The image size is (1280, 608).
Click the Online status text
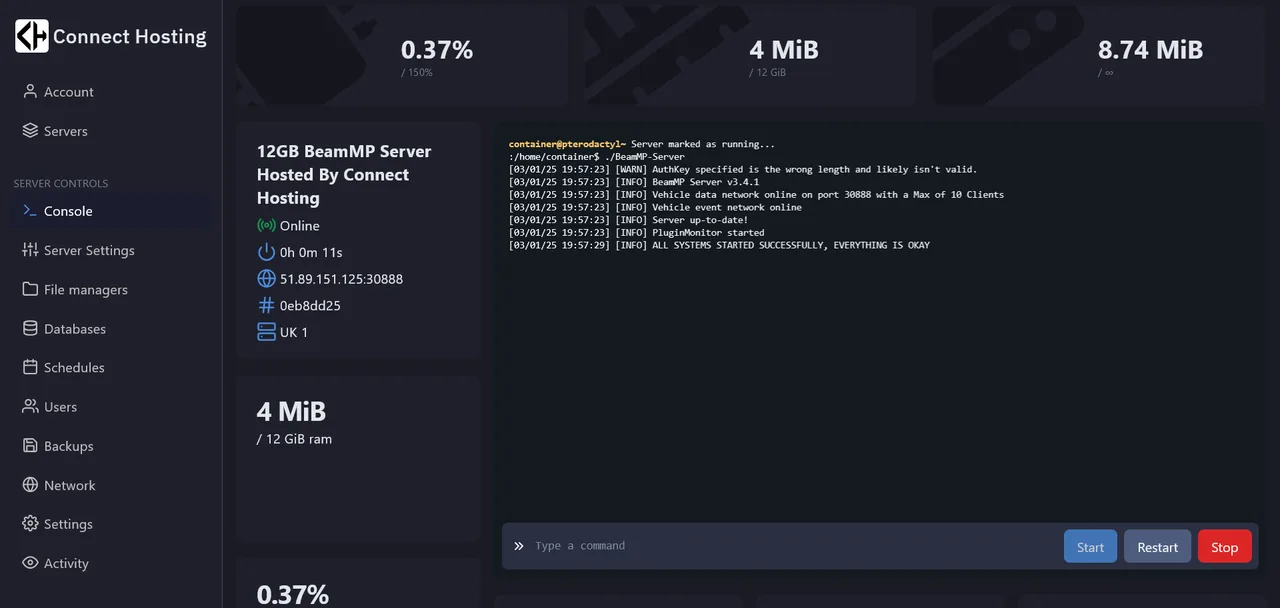[x=300, y=226]
